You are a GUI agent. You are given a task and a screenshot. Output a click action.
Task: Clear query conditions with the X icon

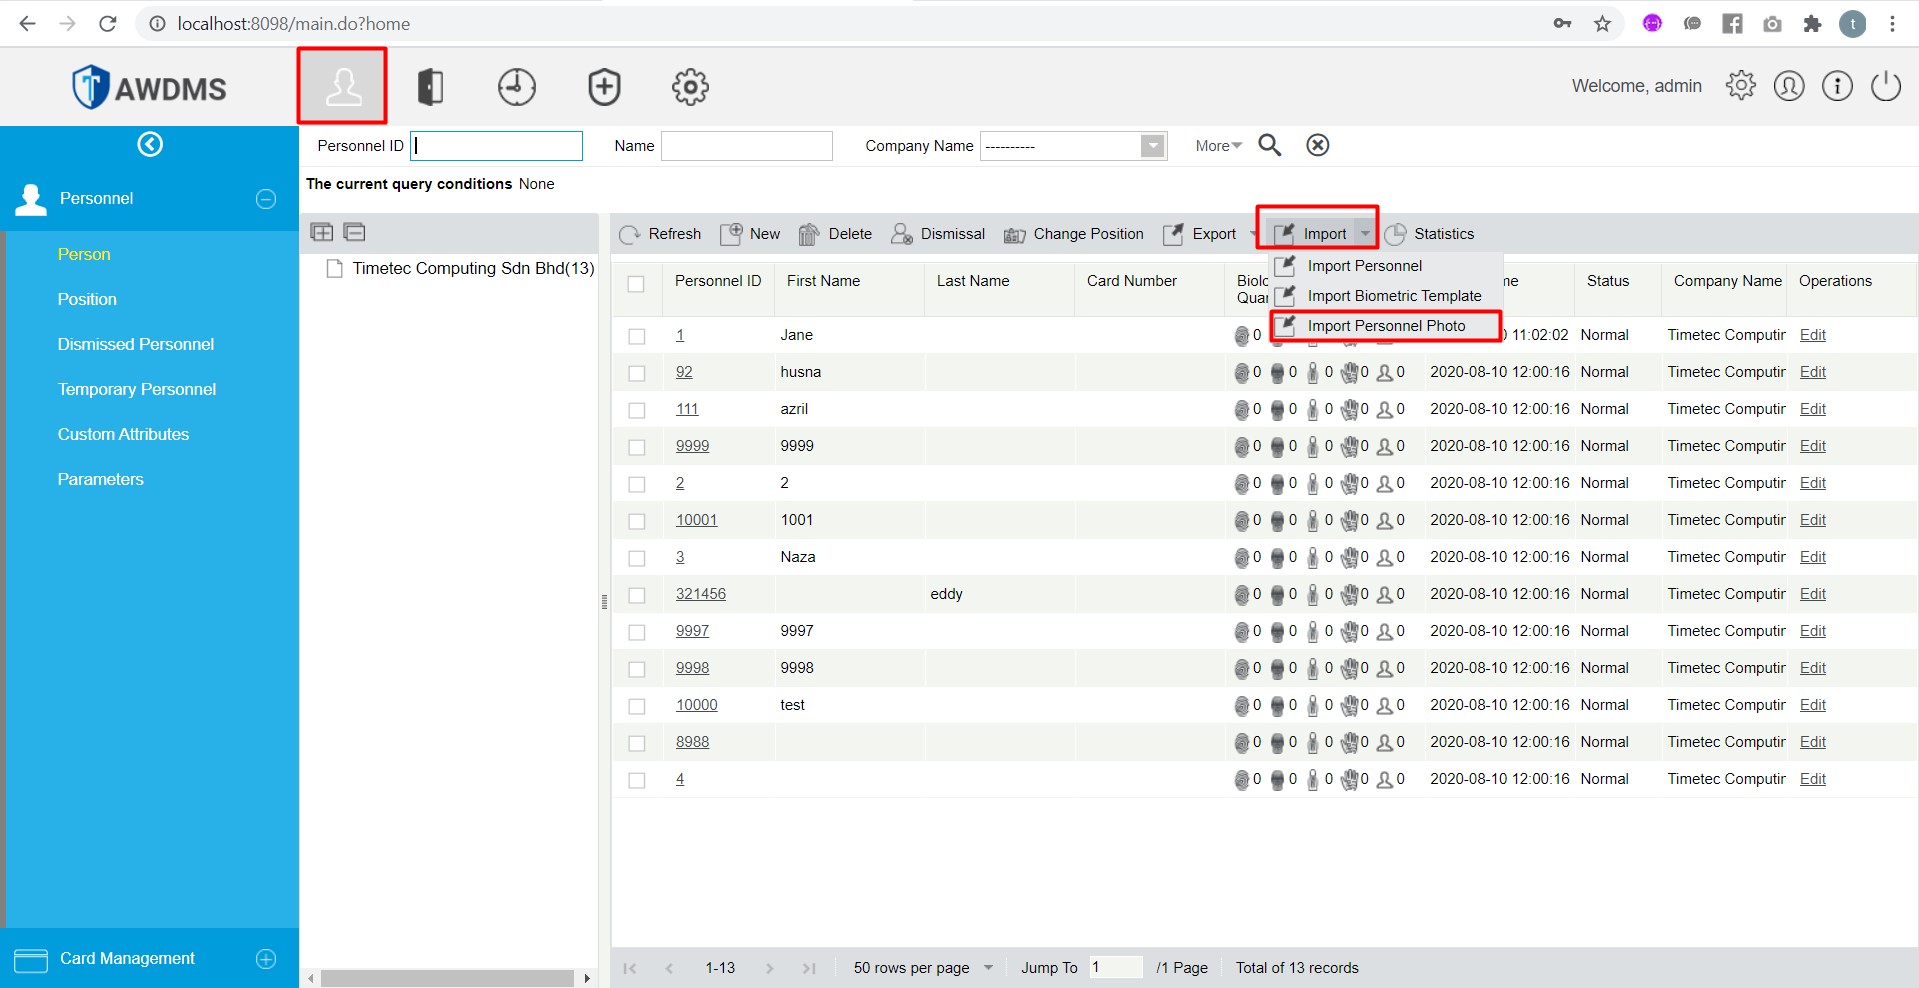[1318, 145]
